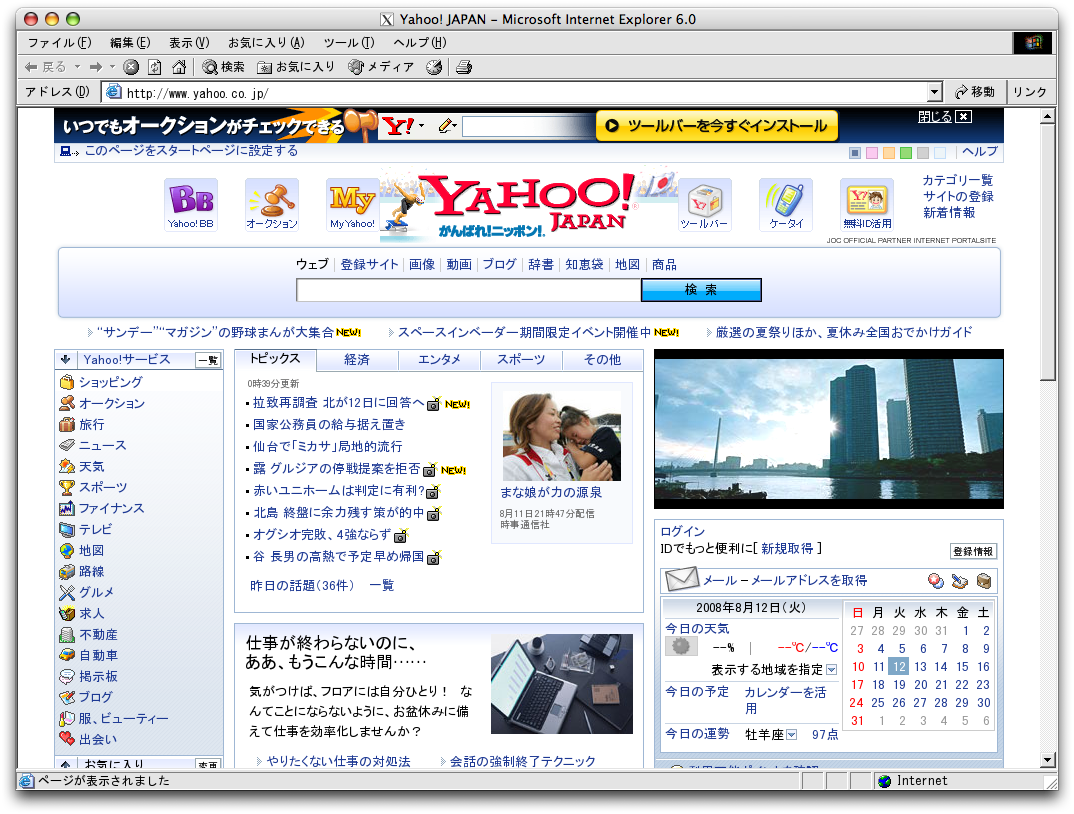Open the ファイル(F) menu
The width and height of the screenshot is (1074, 814).
[x=60, y=42]
